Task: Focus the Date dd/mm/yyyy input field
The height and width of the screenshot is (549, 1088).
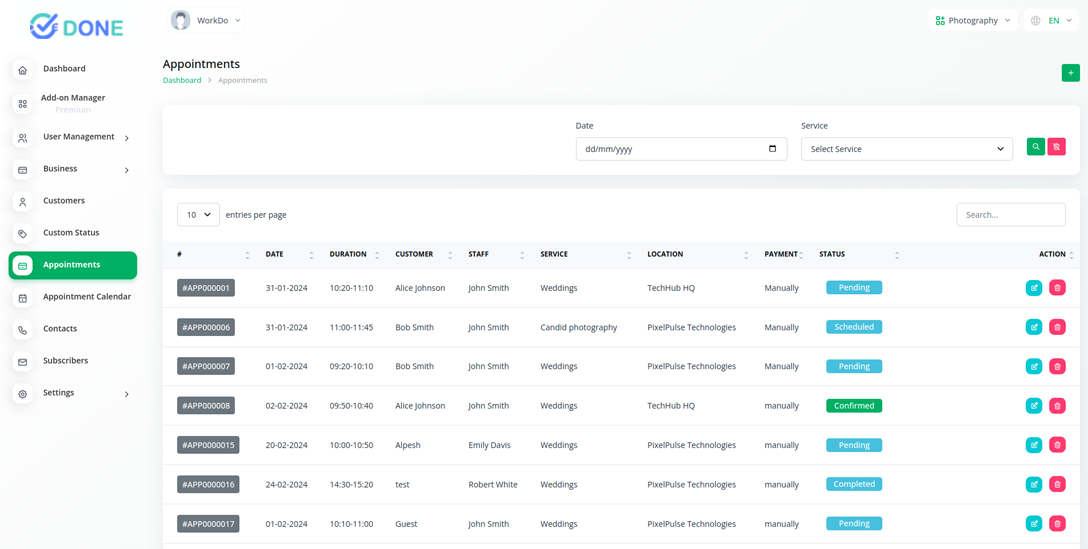Action: coord(681,149)
